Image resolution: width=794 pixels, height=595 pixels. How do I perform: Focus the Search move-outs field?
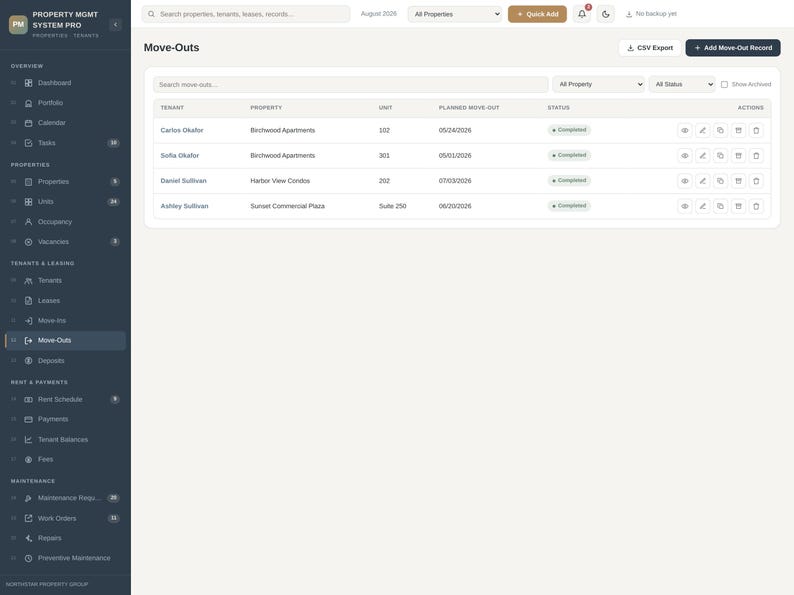coord(350,85)
